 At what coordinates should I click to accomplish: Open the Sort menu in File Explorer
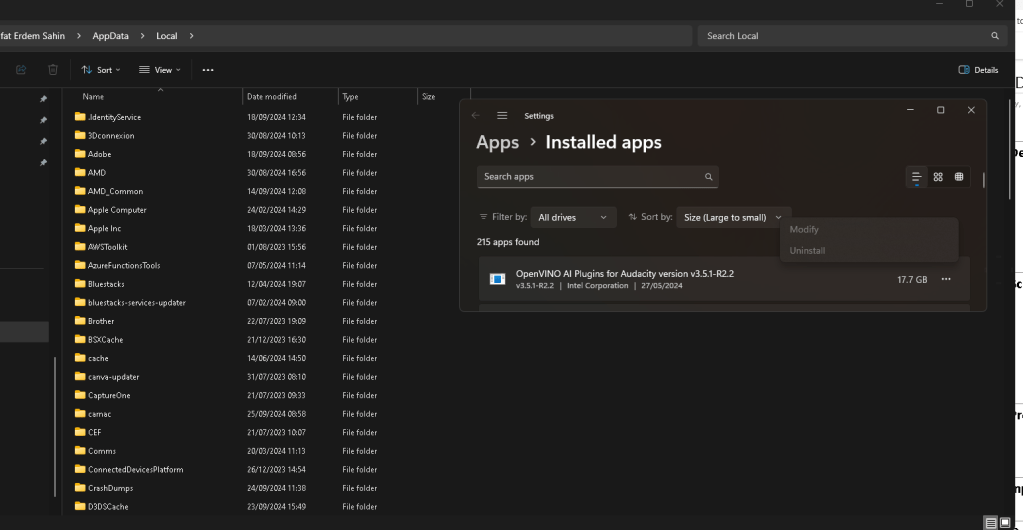(100, 70)
